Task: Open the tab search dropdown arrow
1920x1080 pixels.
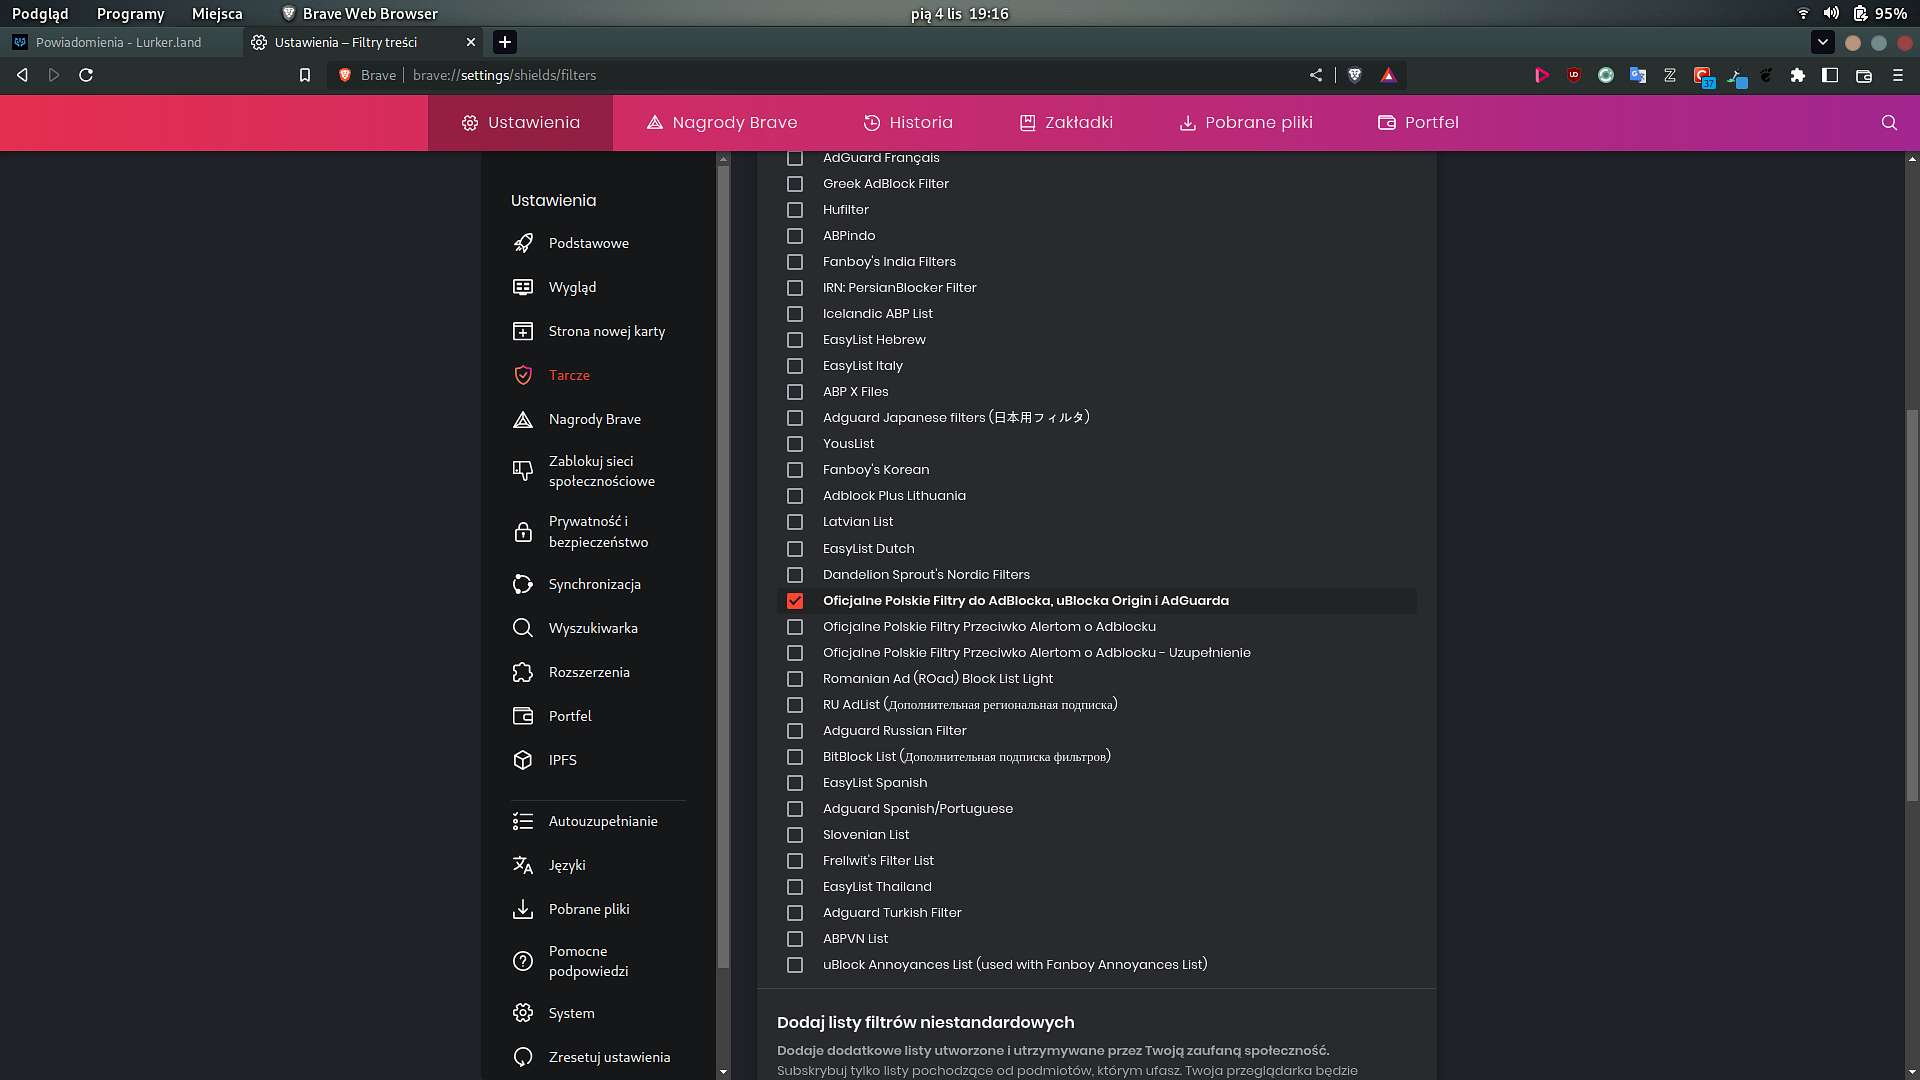Action: point(1823,42)
